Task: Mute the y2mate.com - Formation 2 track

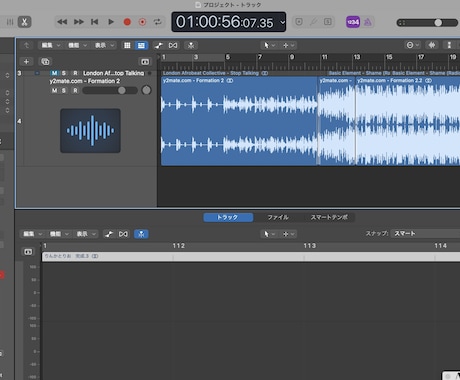Action: coord(54,90)
